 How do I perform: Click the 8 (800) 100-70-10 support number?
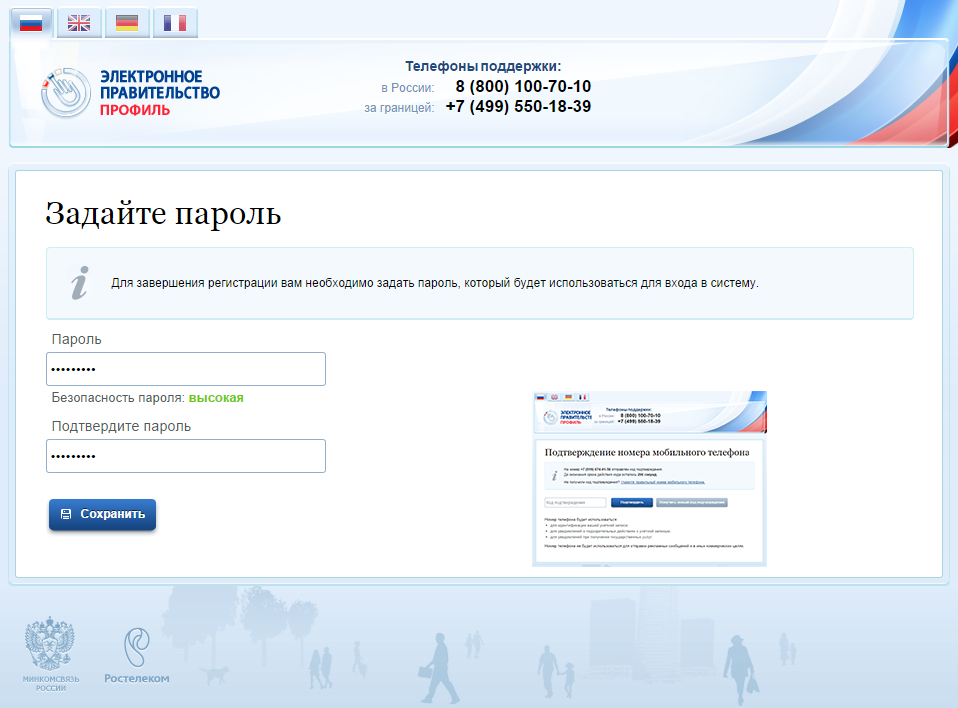click(x=522, y=87)
